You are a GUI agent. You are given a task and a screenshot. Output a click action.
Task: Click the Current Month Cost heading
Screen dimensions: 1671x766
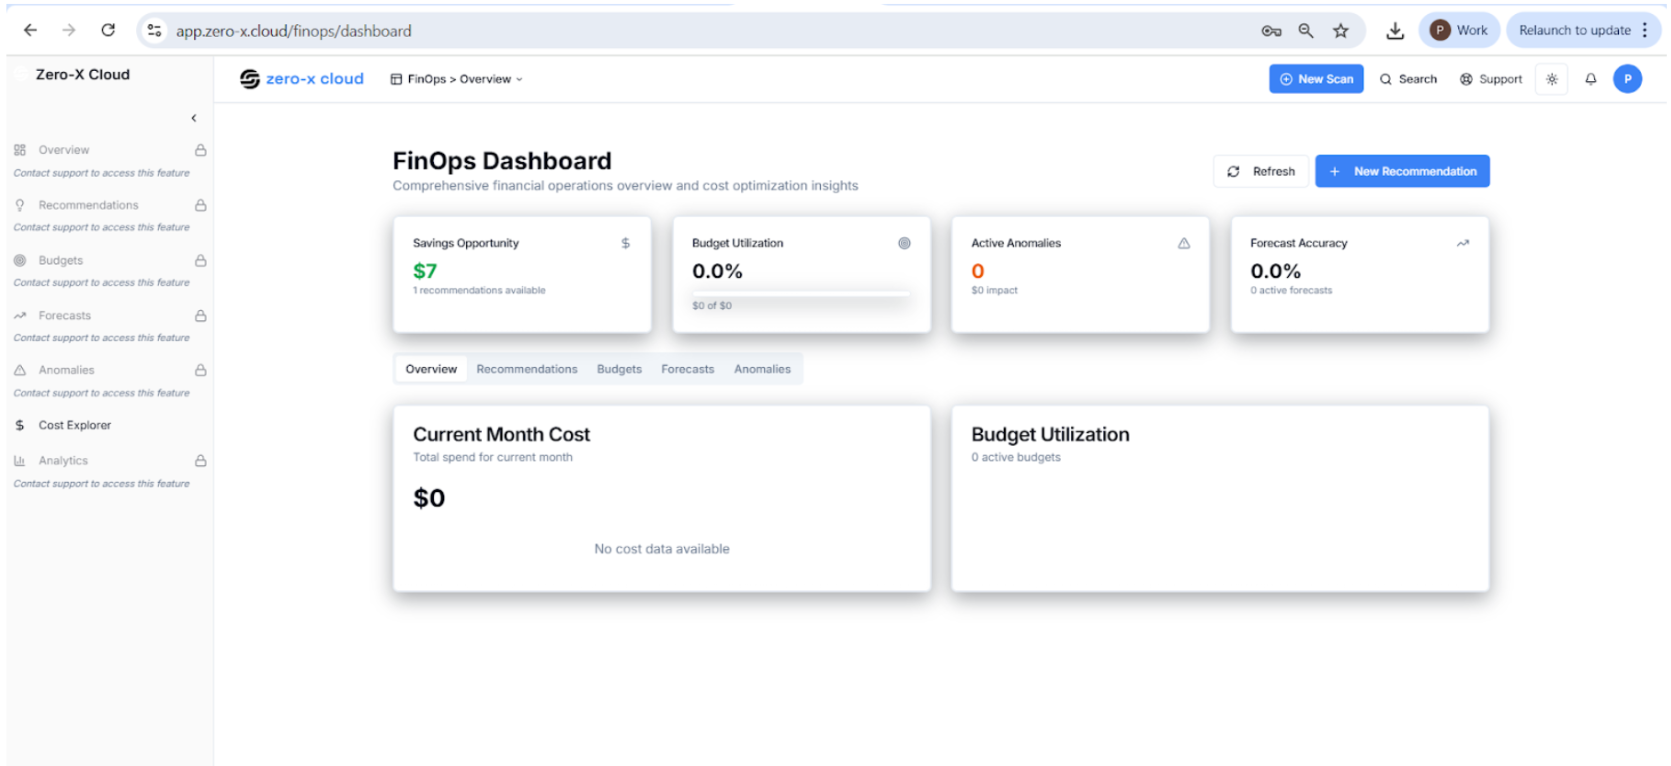tap(501, 434)
